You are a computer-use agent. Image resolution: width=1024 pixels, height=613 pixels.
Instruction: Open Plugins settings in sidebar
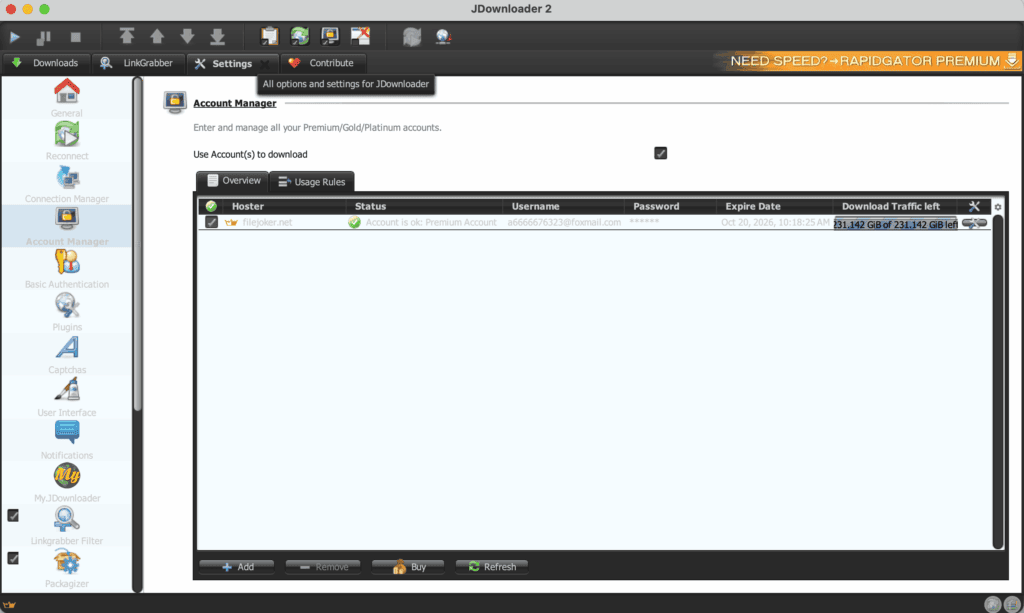[67, 312]
